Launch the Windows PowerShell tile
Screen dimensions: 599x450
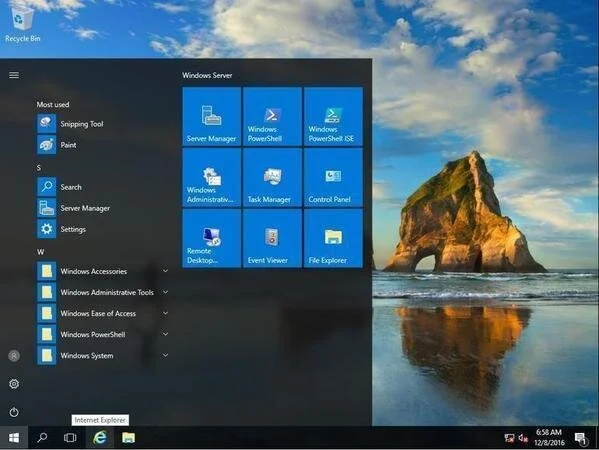point(272,117)
